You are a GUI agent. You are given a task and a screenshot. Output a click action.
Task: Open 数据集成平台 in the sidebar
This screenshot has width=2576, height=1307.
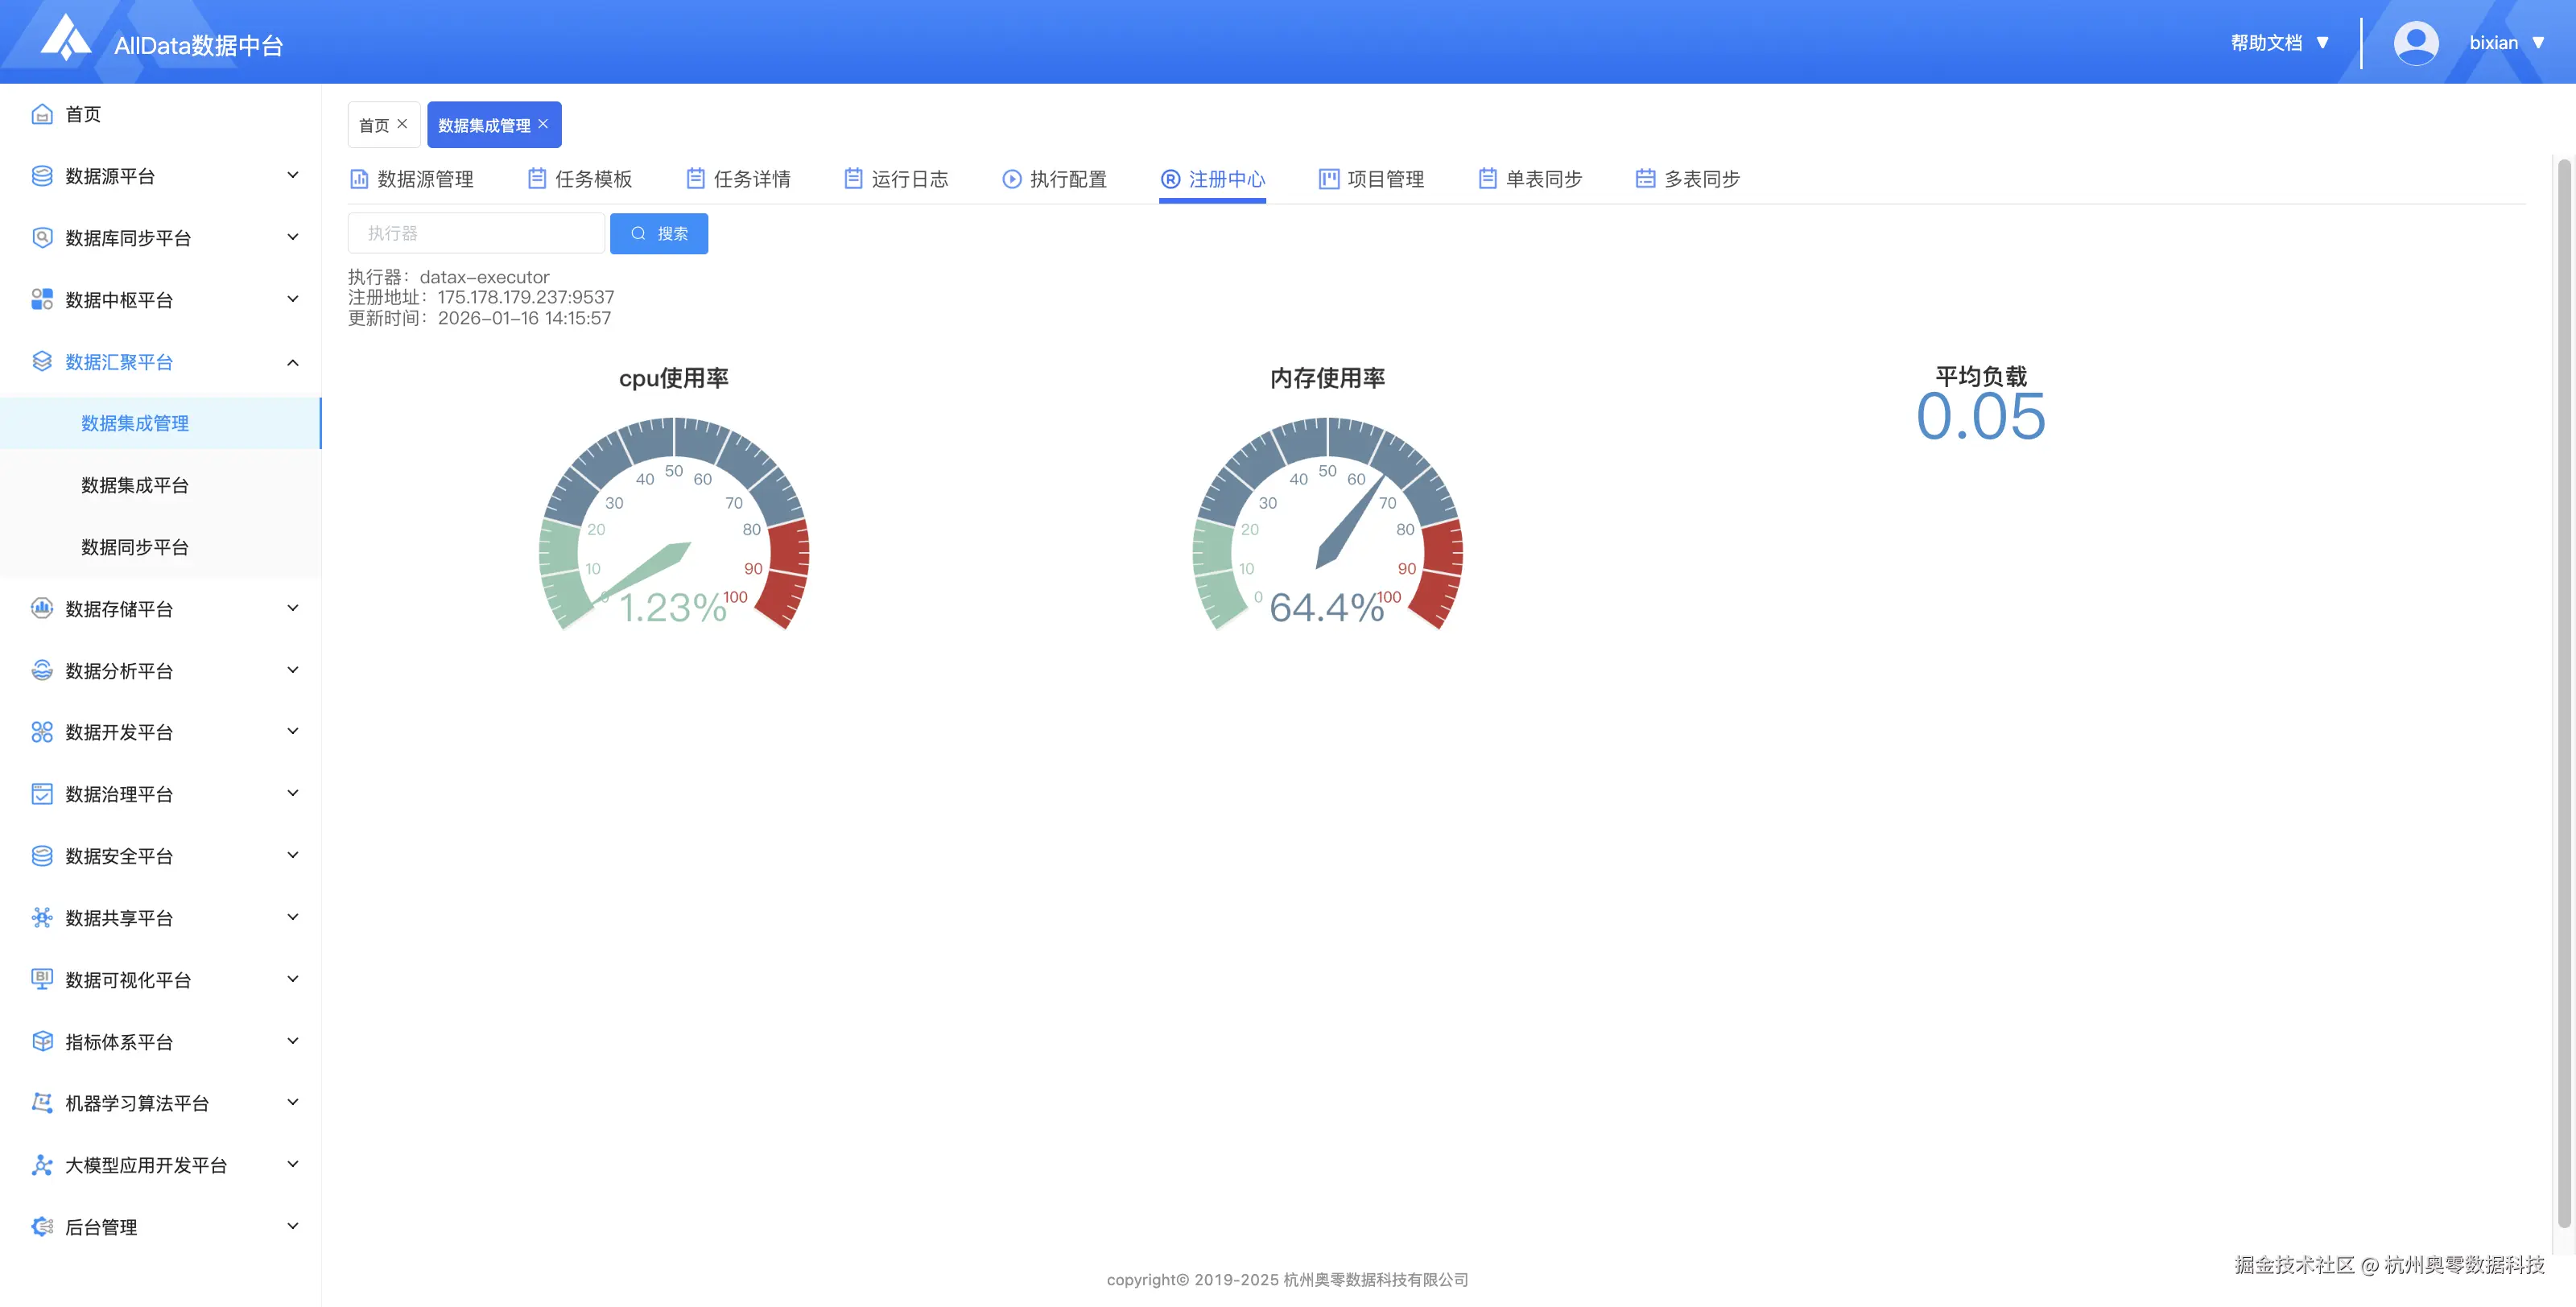point(135,485)
